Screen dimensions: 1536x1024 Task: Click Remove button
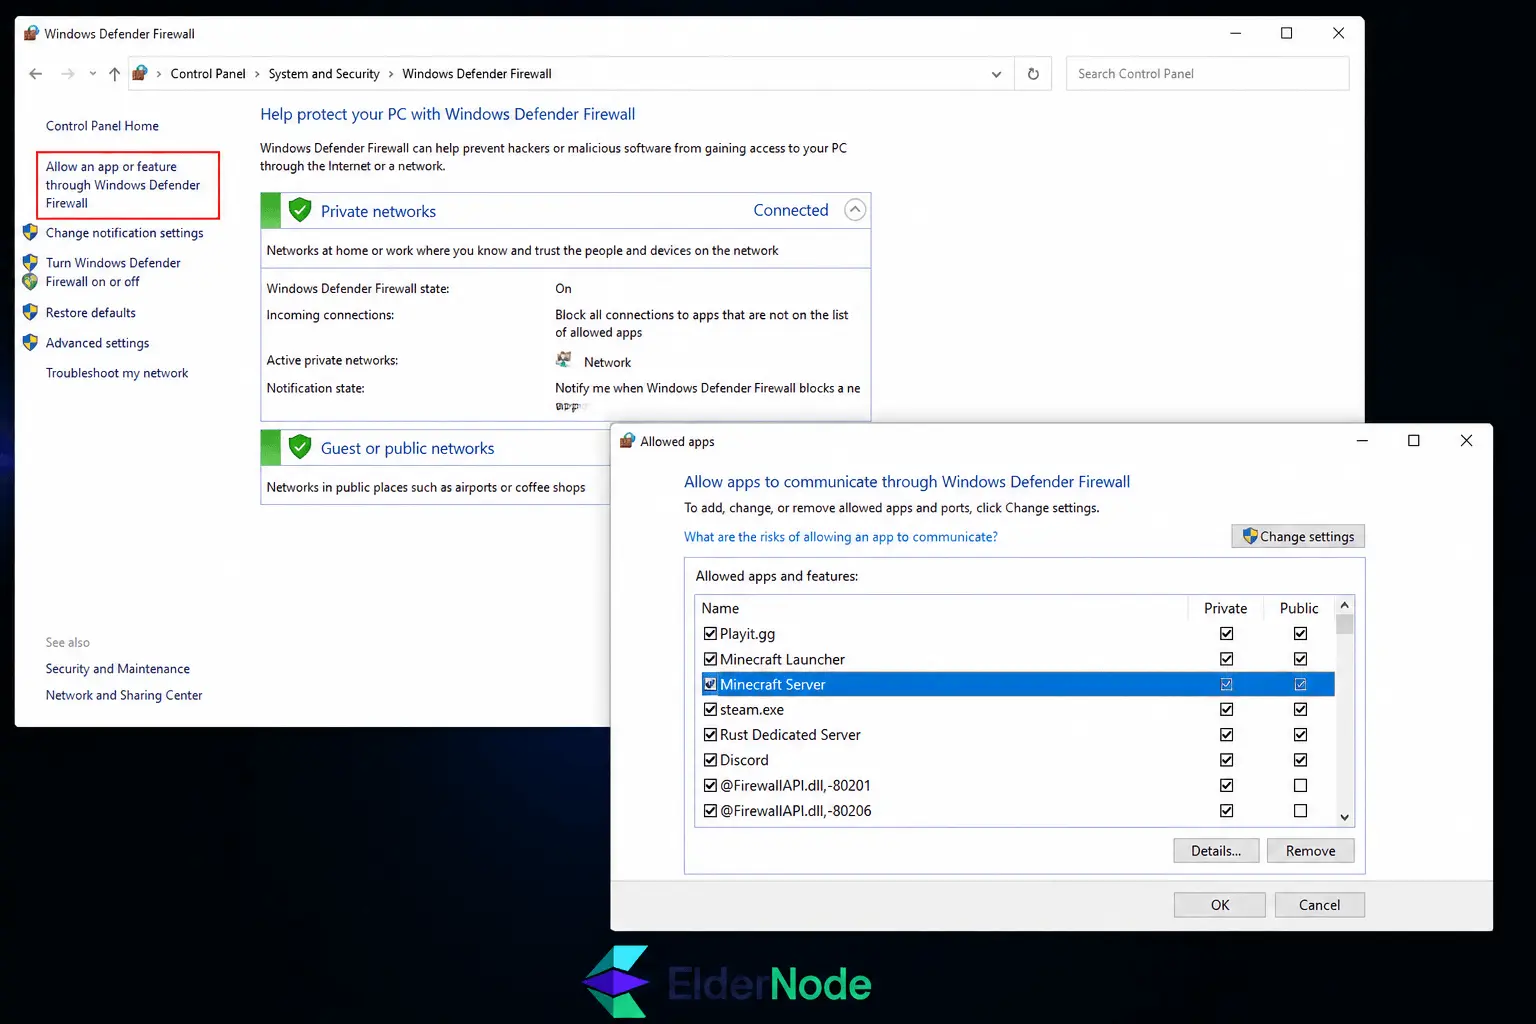[1310, 851]
